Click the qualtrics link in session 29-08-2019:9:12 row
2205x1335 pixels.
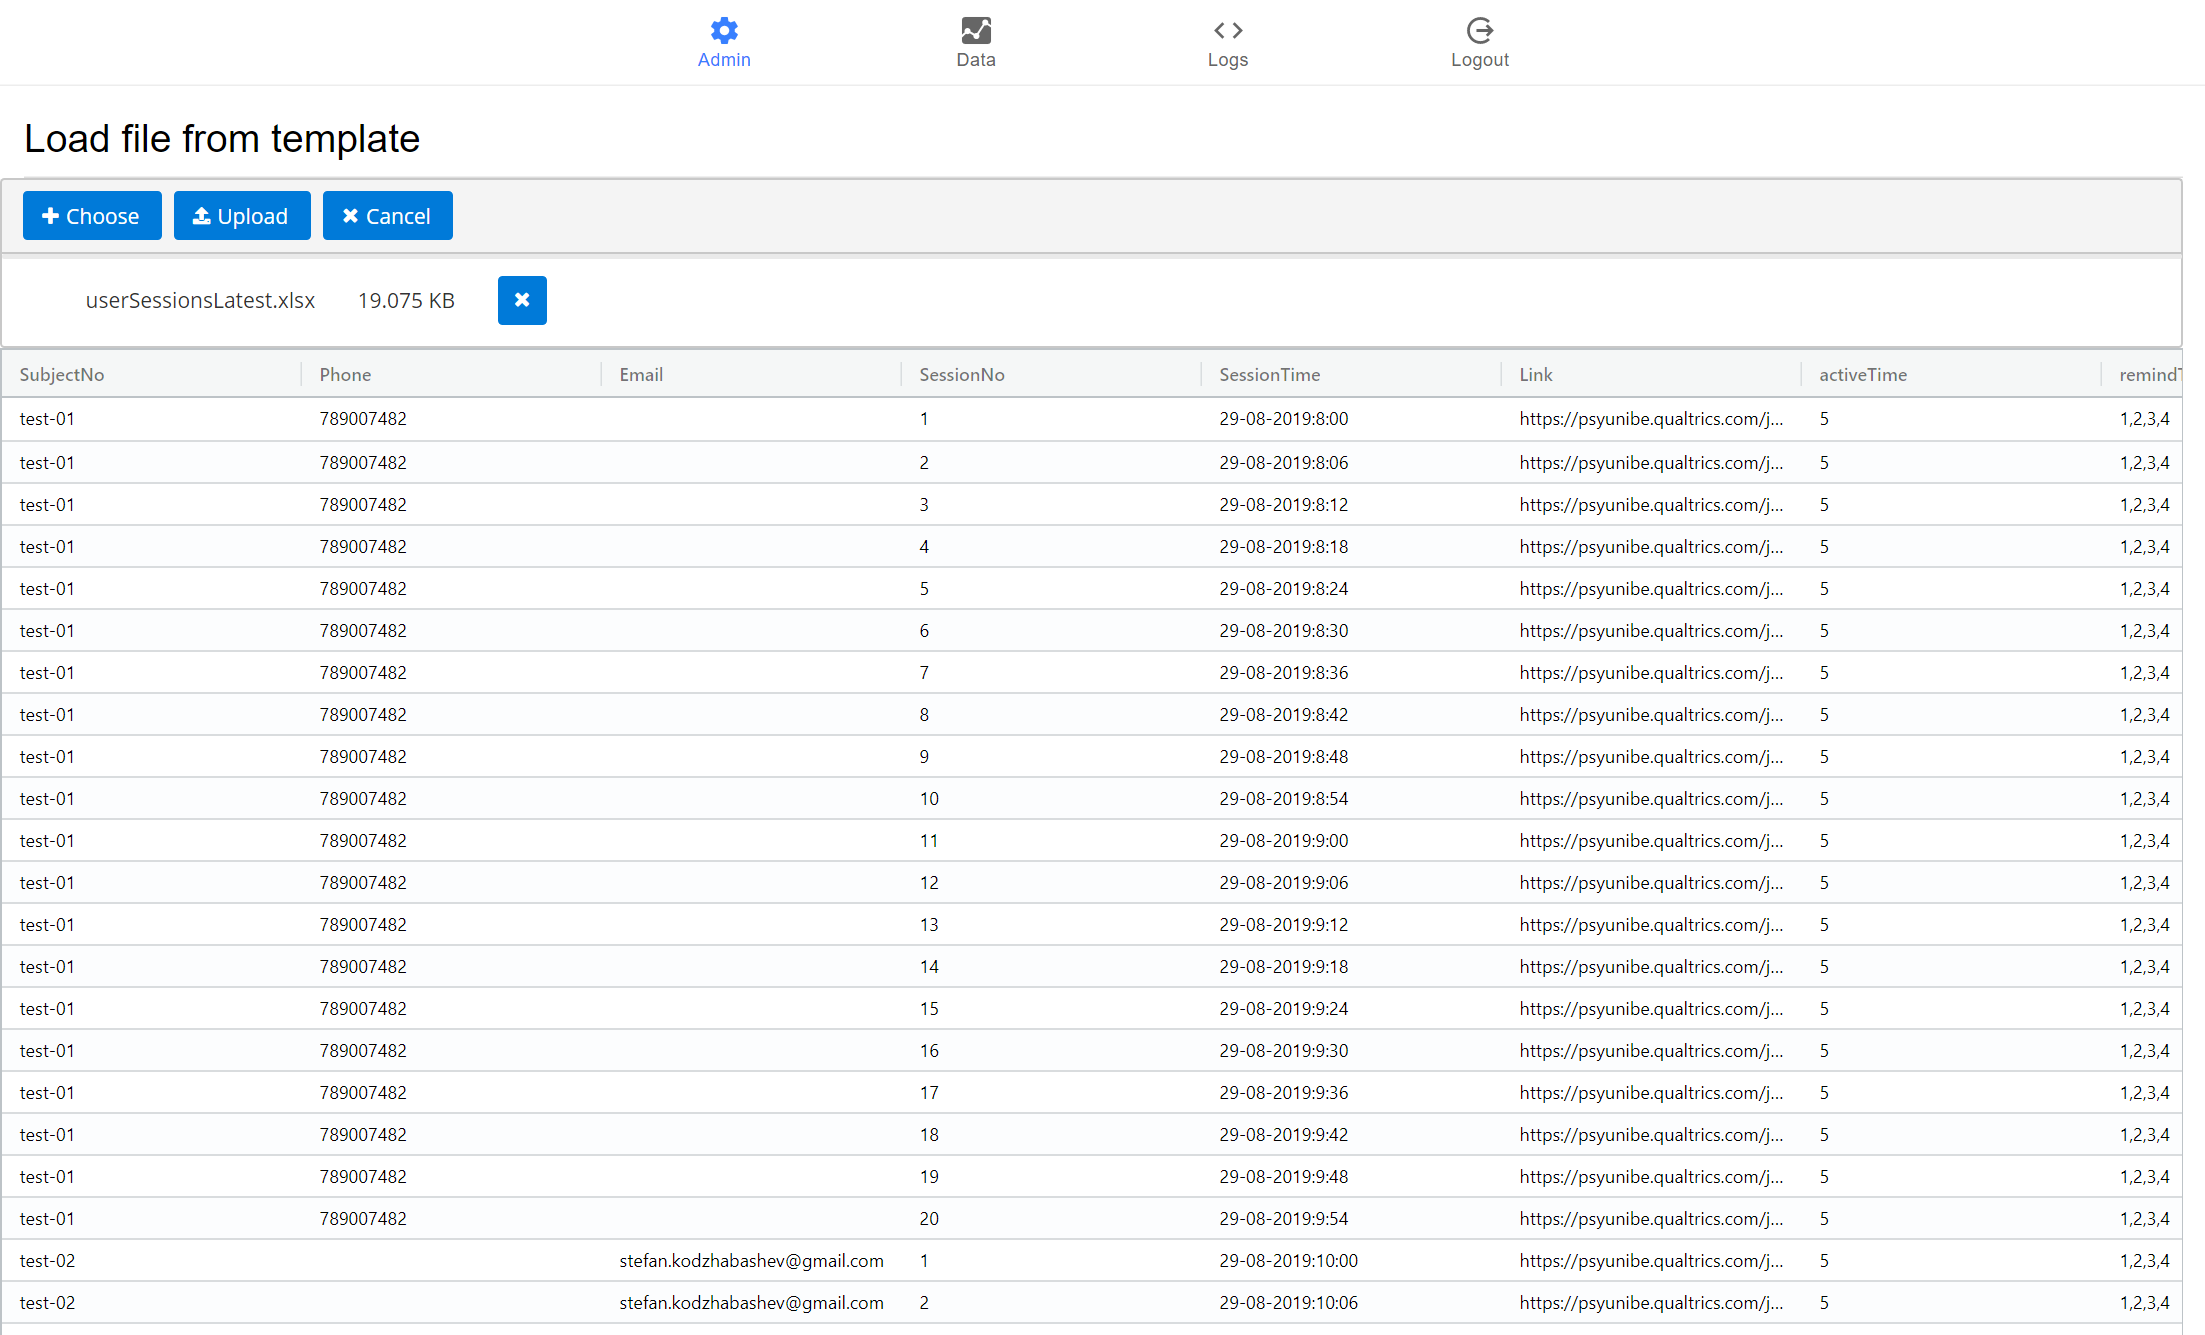[x=1651, y=925]
